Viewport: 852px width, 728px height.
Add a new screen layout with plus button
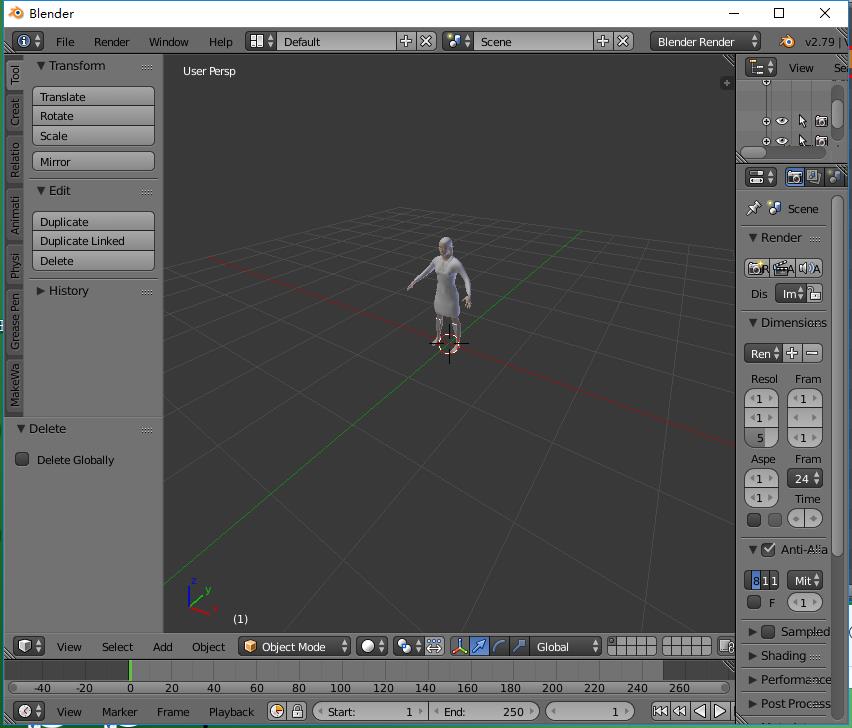point(405,41)
